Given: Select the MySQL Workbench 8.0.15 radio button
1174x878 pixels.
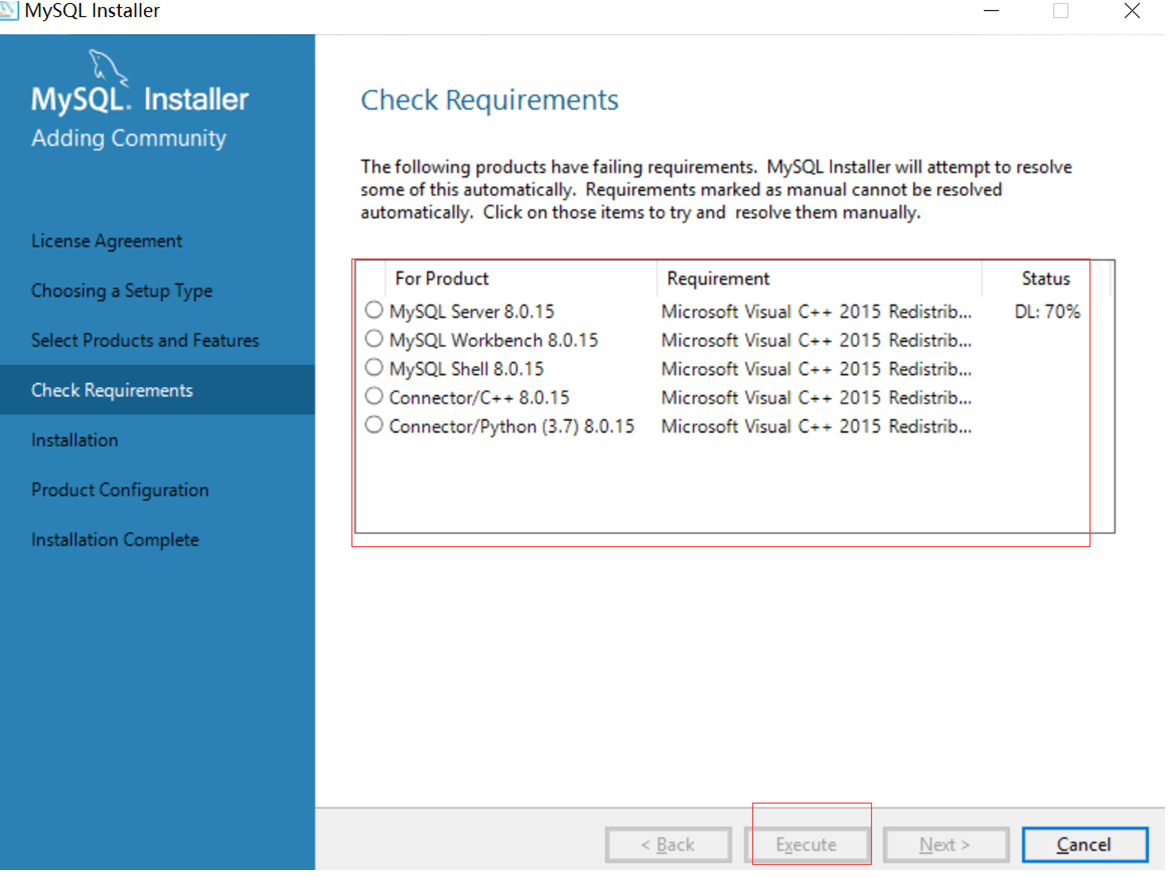Looking at the screenshot, I should (374, 339).
